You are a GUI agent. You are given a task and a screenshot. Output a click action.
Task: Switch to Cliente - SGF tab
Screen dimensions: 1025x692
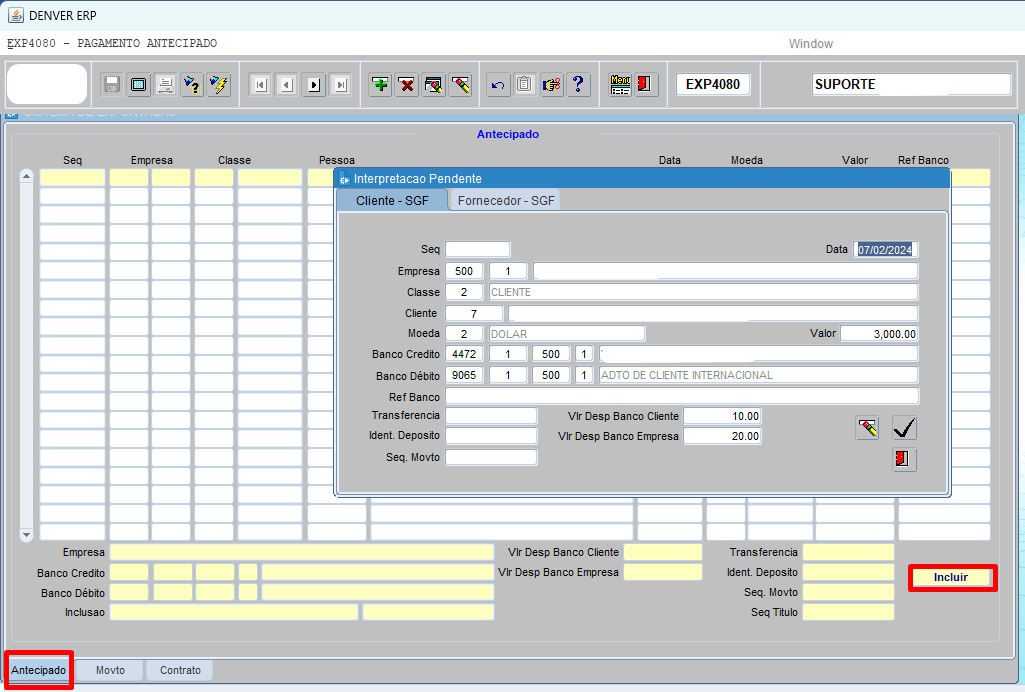[392, 201]
